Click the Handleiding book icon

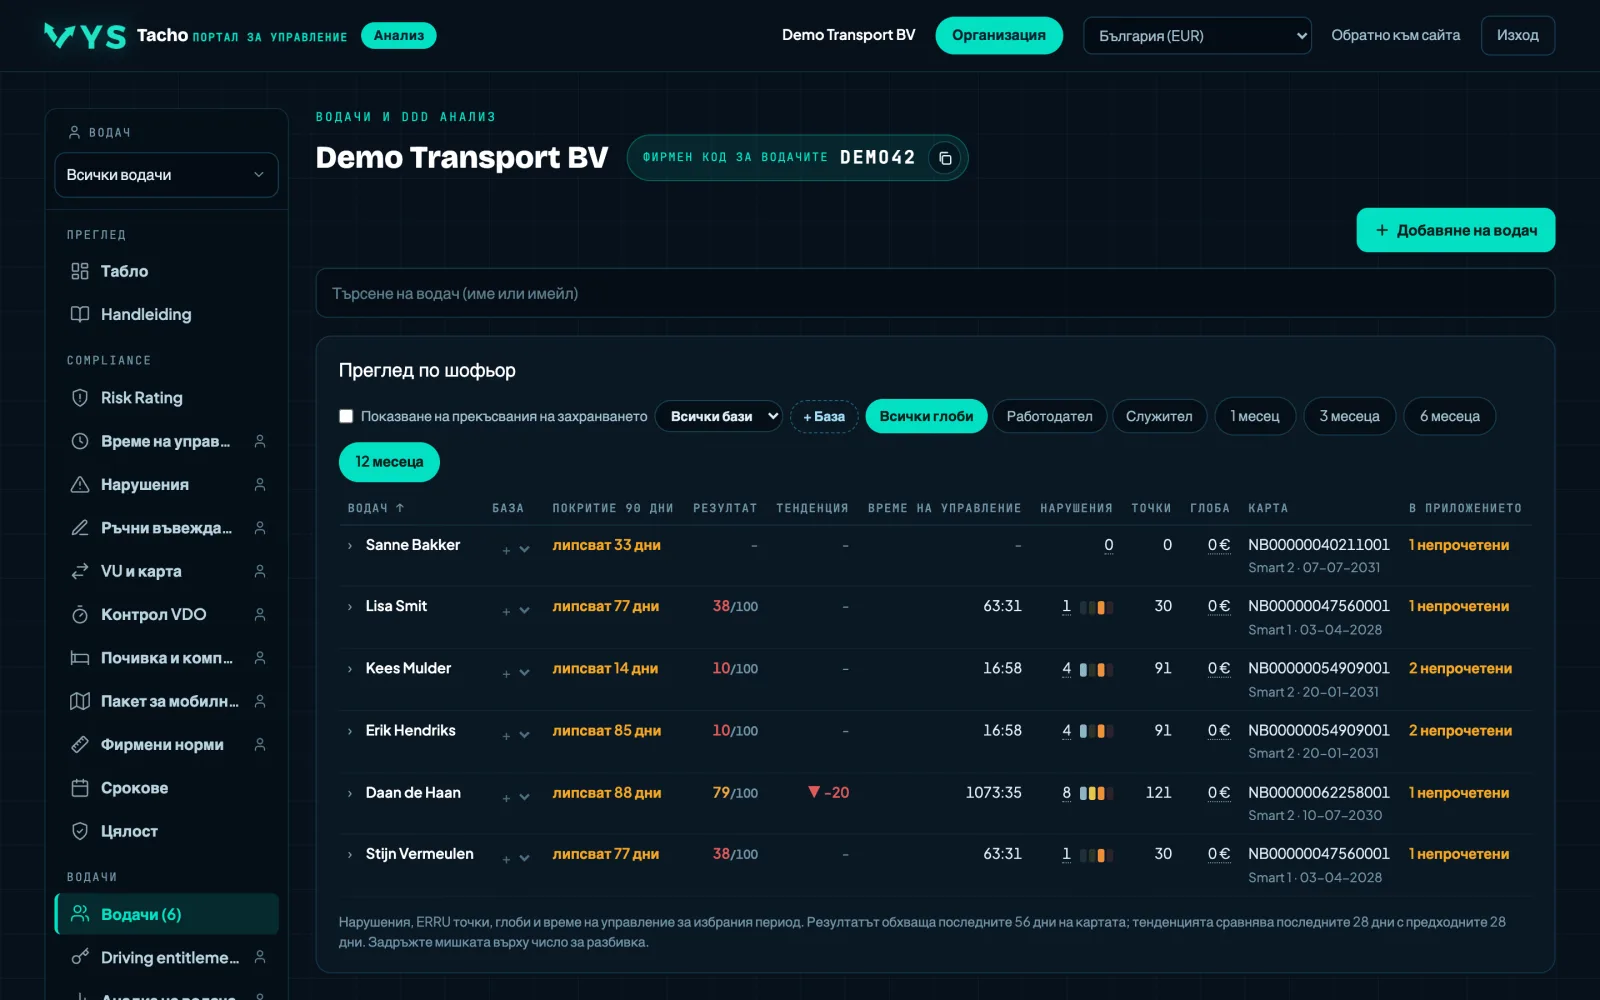[80, 314]
